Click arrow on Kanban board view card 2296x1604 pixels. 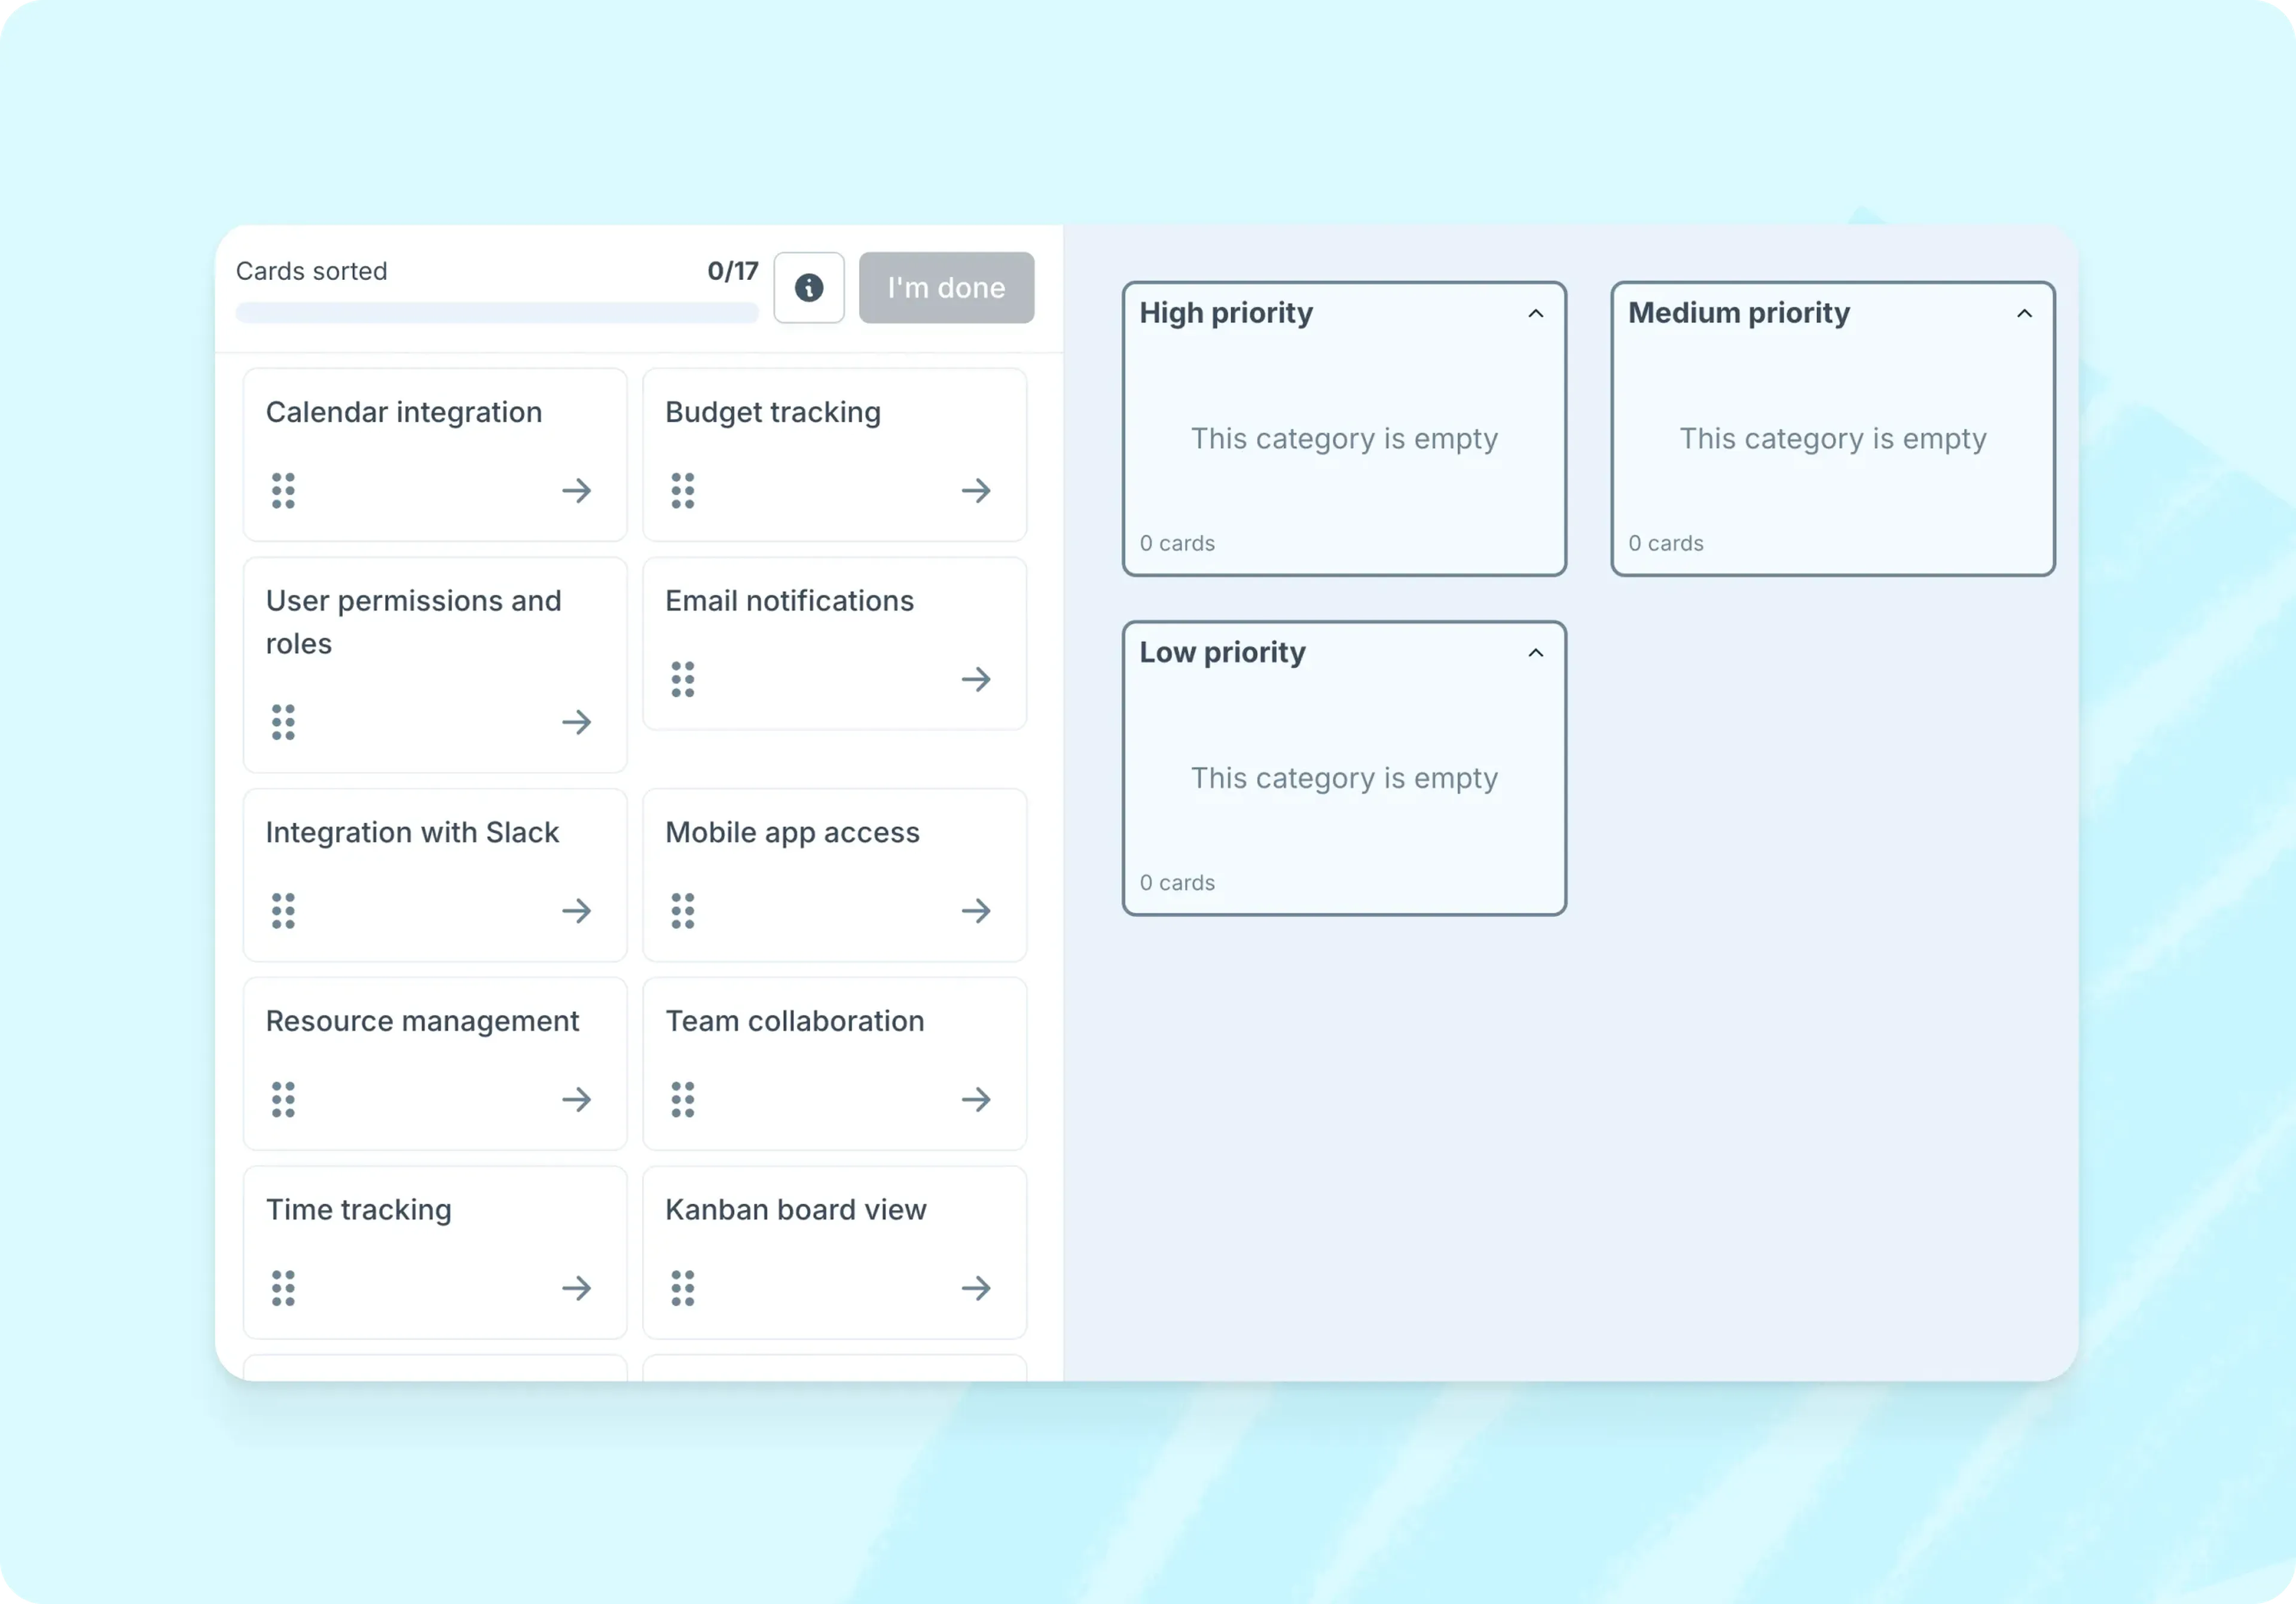[975, 1288]
